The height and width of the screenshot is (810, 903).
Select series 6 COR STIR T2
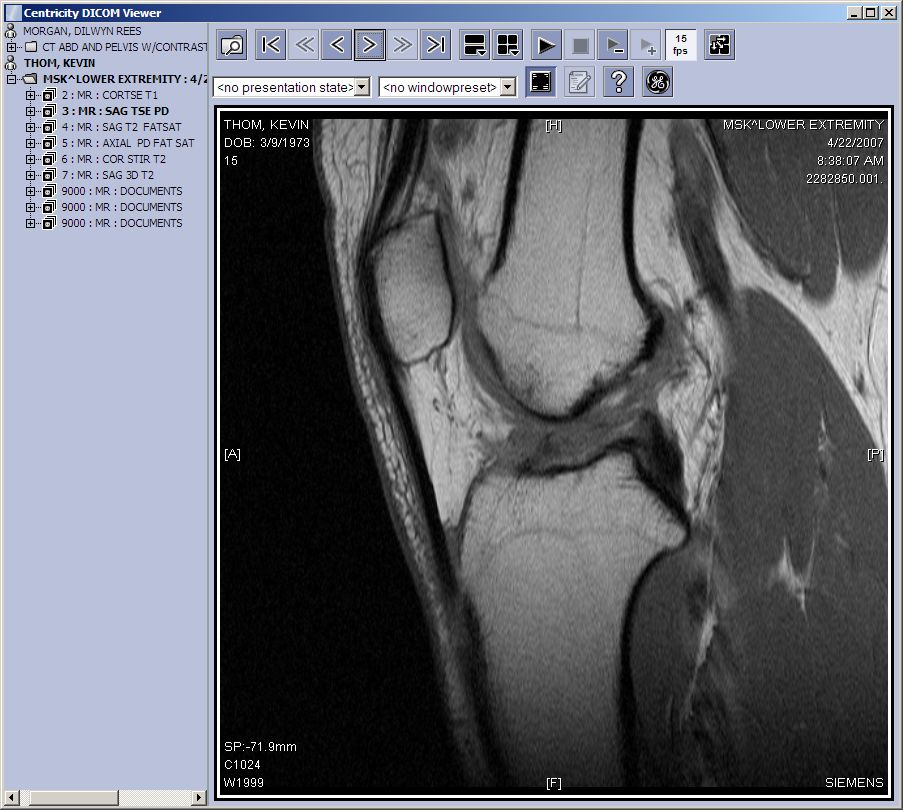click(113, 159)
